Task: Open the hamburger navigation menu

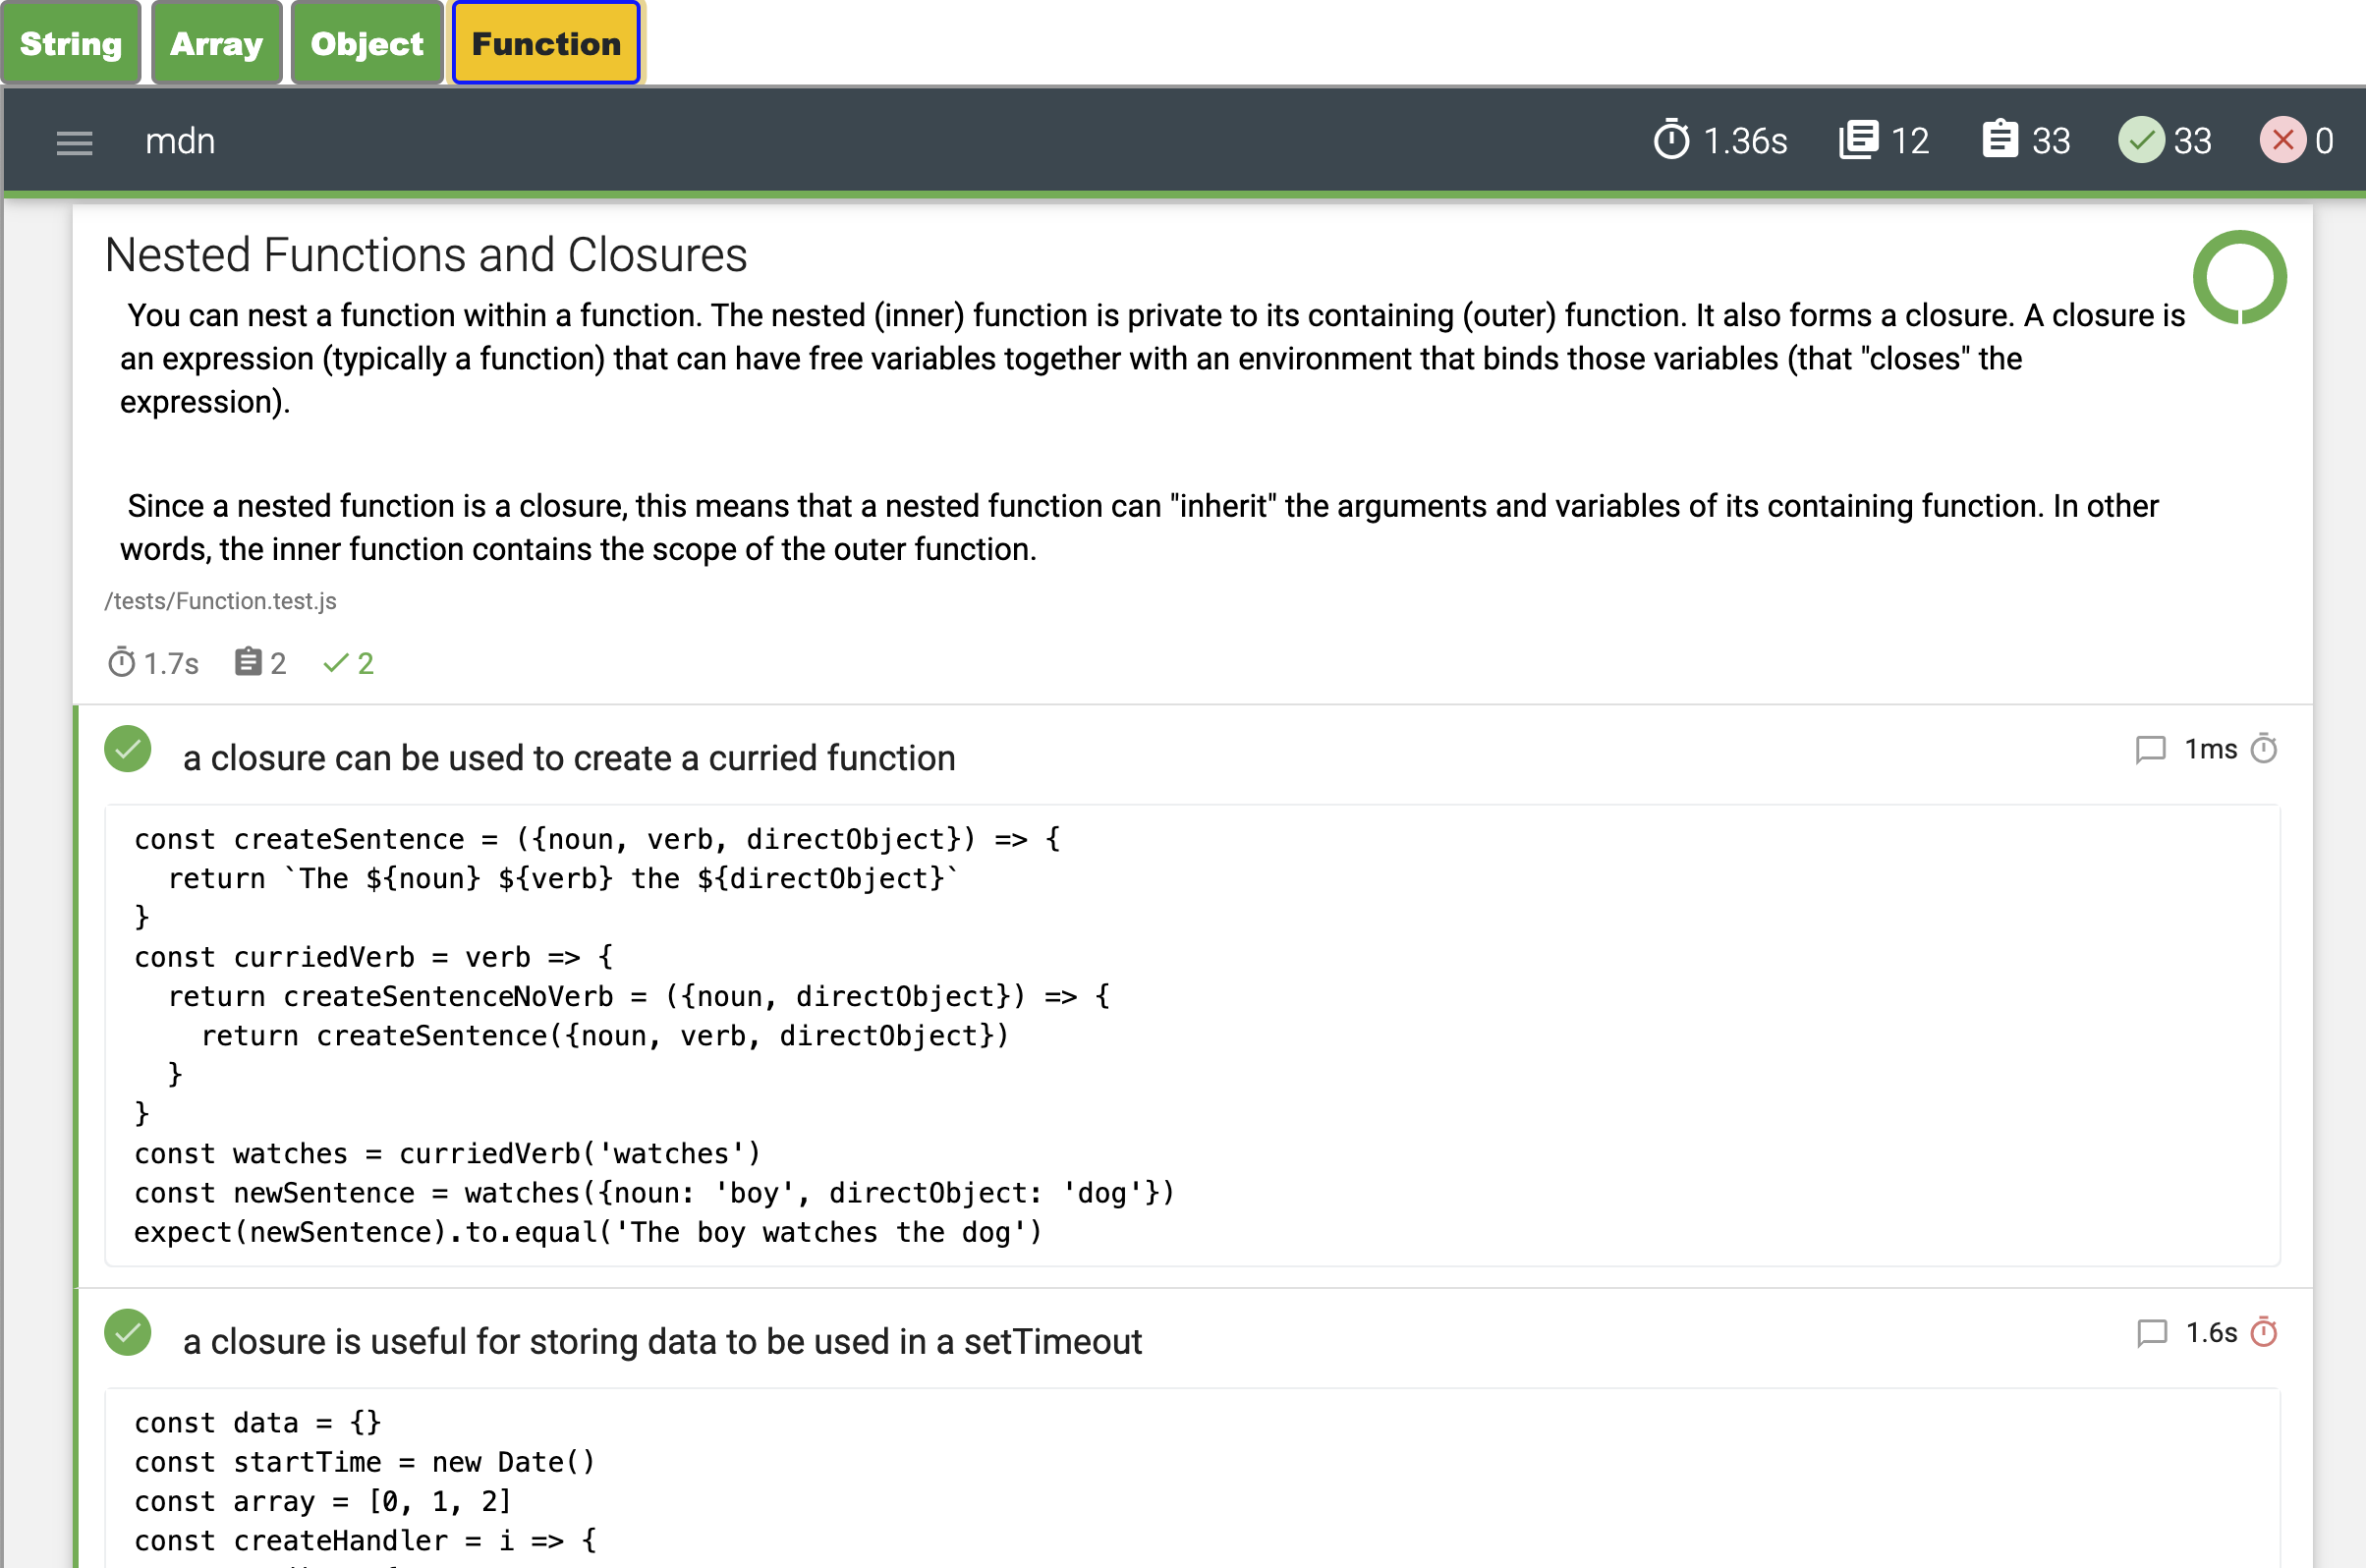Action: coord(74,142)
